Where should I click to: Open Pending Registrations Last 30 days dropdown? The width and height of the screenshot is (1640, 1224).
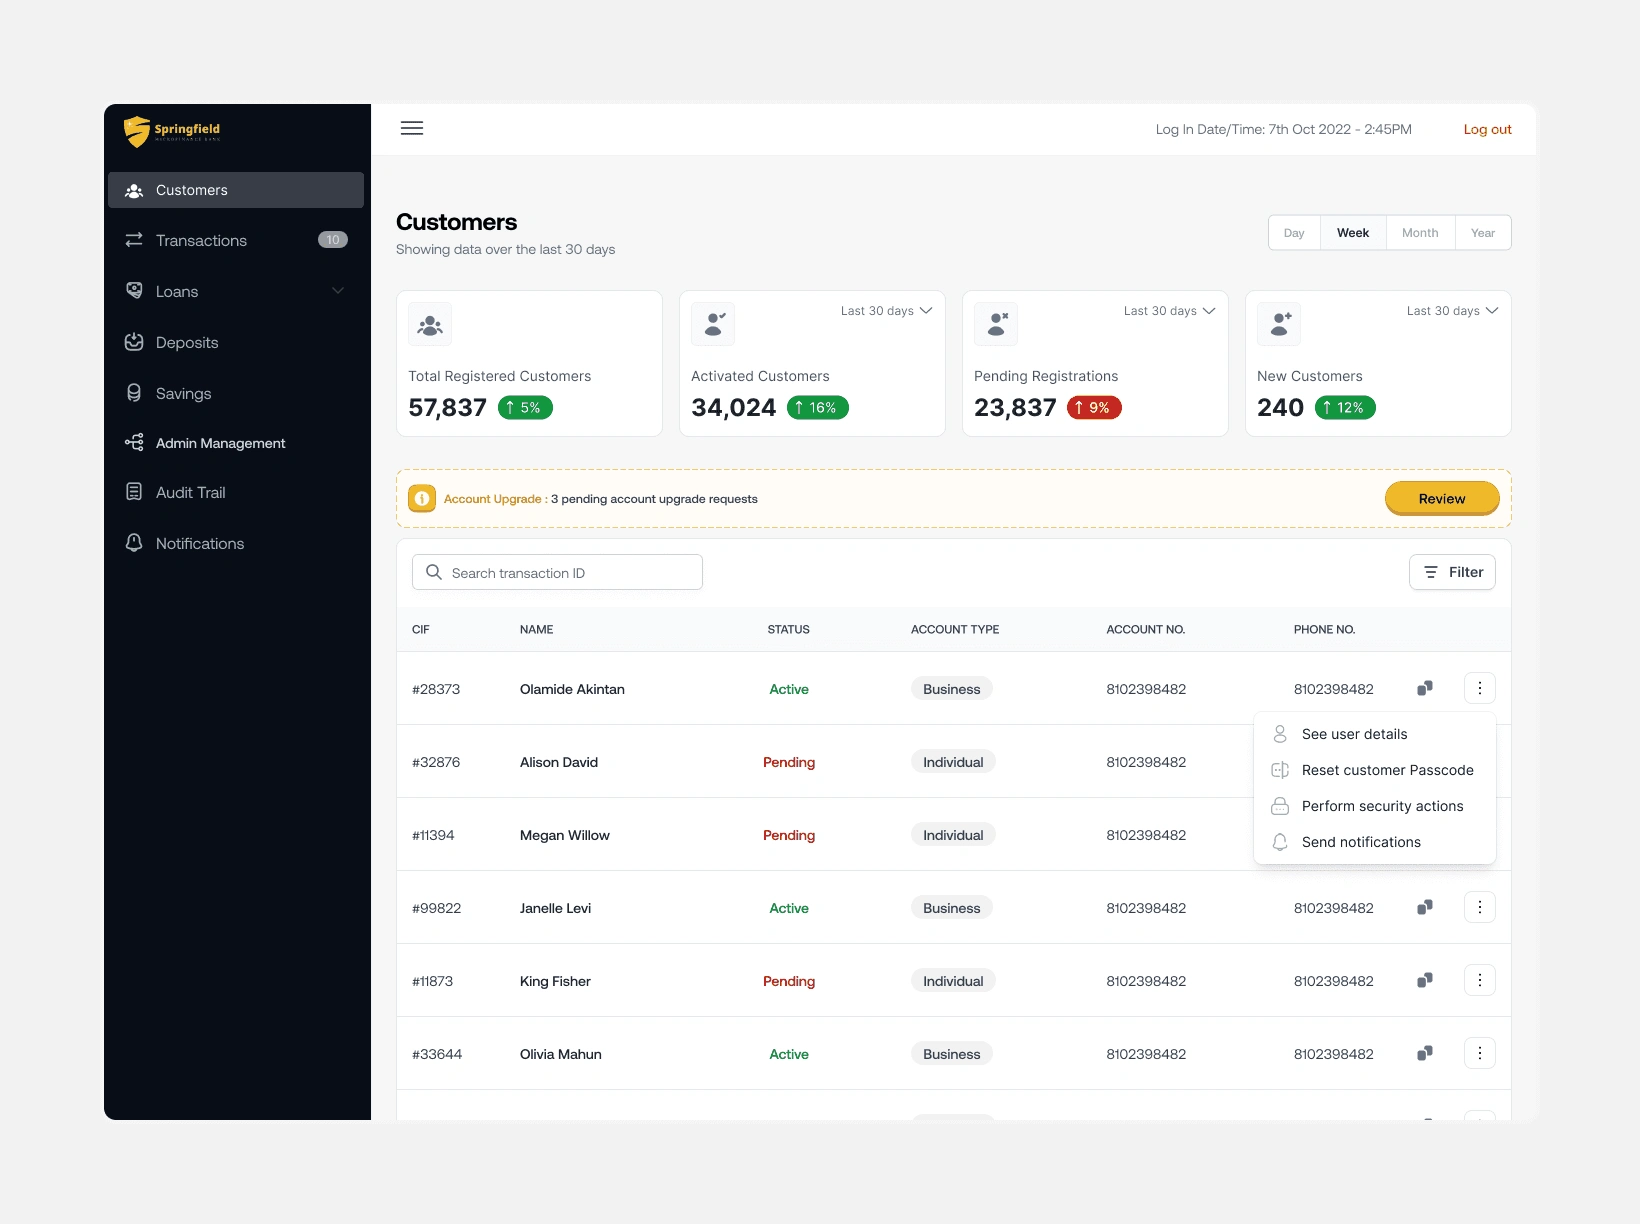point(1169,311)
